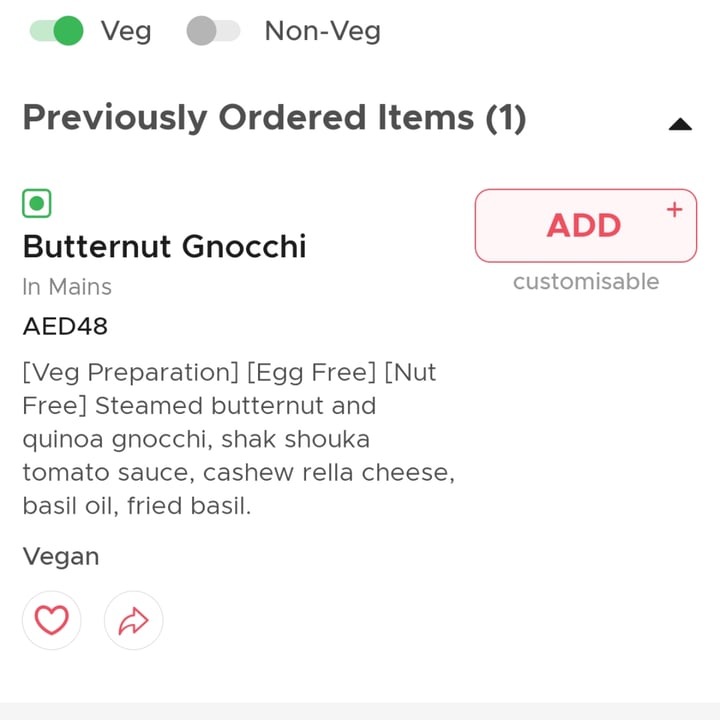Add the gnocchi to favourites with the heart icon
720x720 pixels.
click(51, 620)
